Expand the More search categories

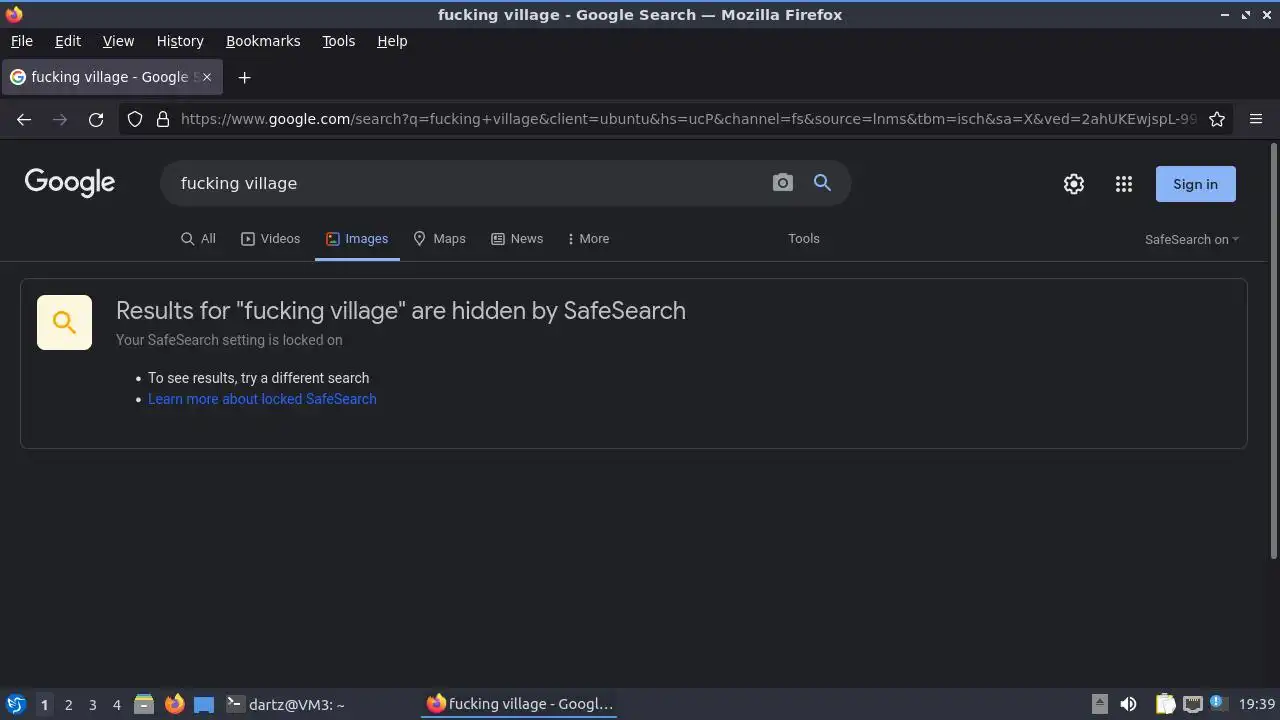pyautogui.click(x=587, y=239)
